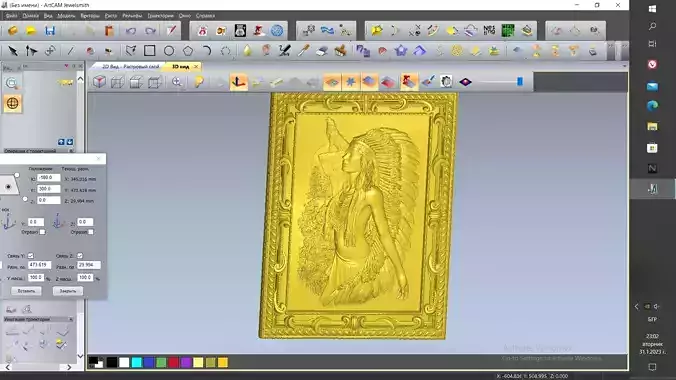The width and height of the screenshot is (676, 380).
Task: Click the Закрыть button
Action: coord(68,291)
